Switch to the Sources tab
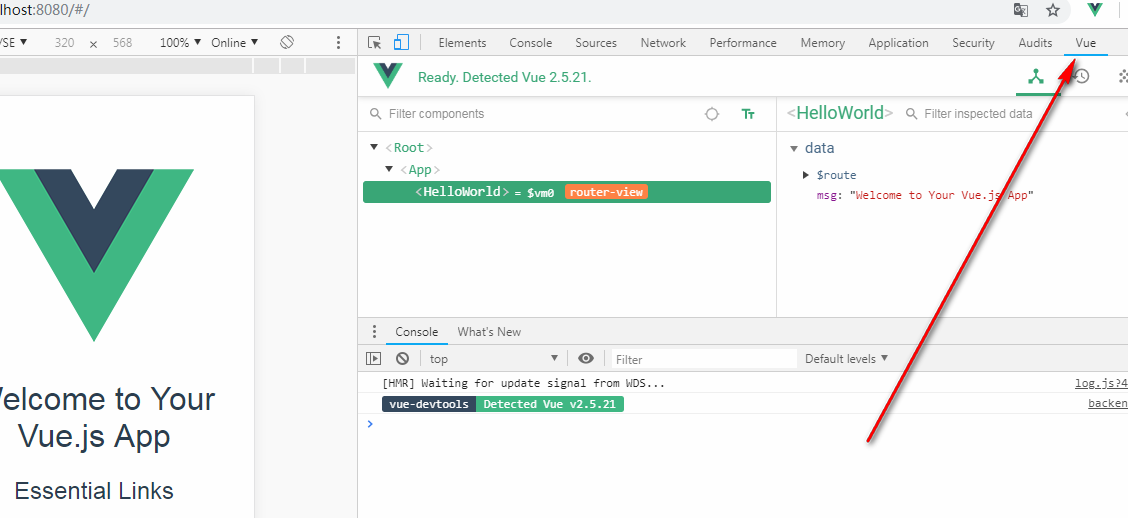 [x=596, y=43]
